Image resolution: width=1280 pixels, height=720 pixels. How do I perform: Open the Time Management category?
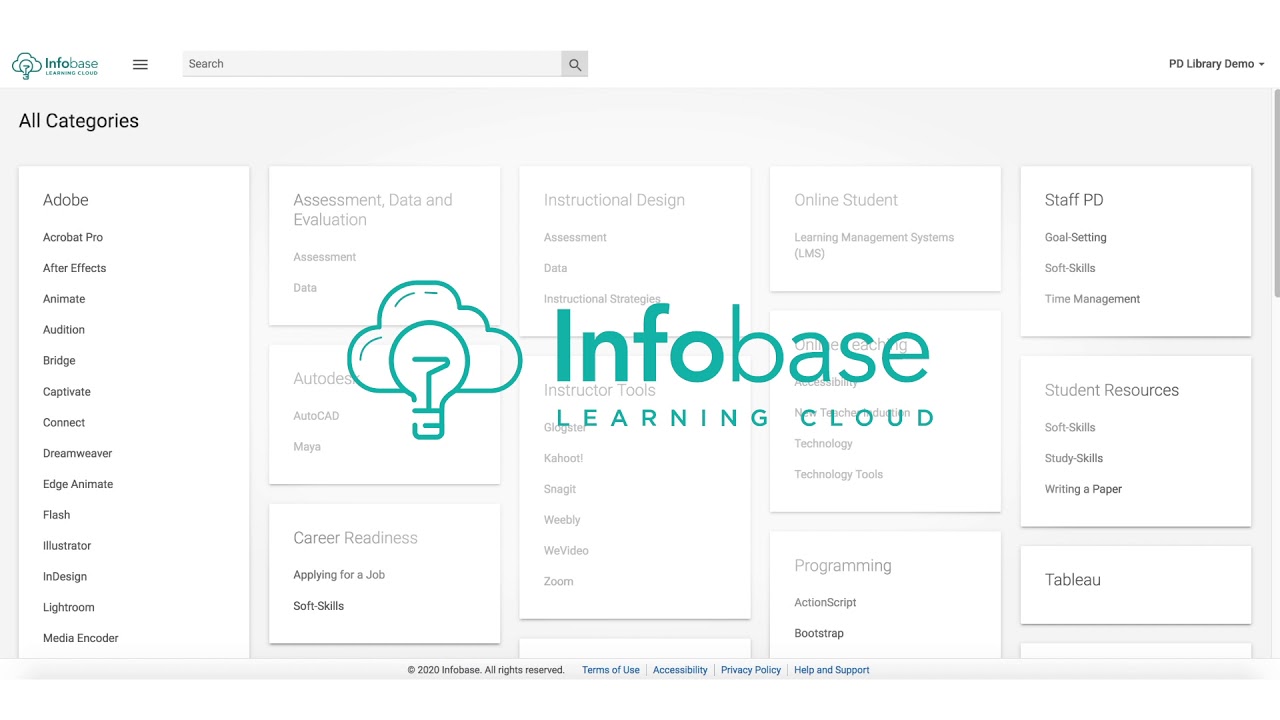pyautogui.click(x=1093, y=299)
